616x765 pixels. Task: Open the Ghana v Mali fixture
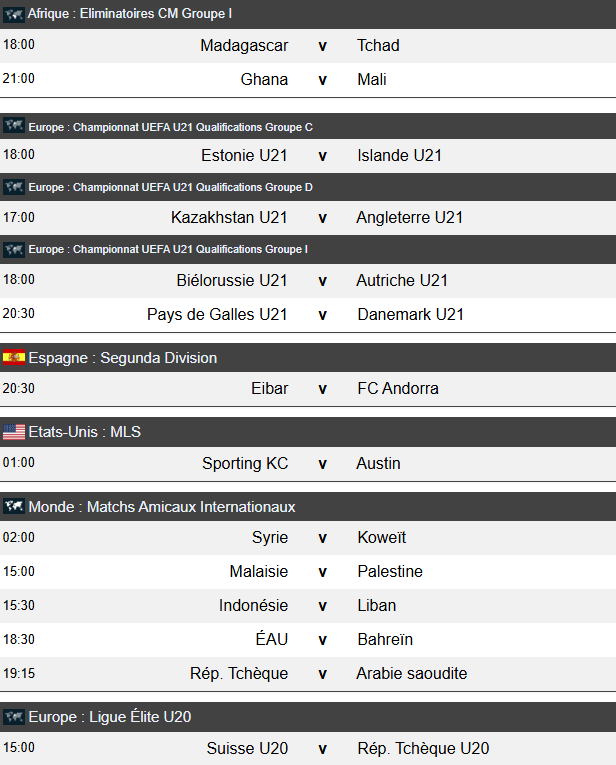322,80
